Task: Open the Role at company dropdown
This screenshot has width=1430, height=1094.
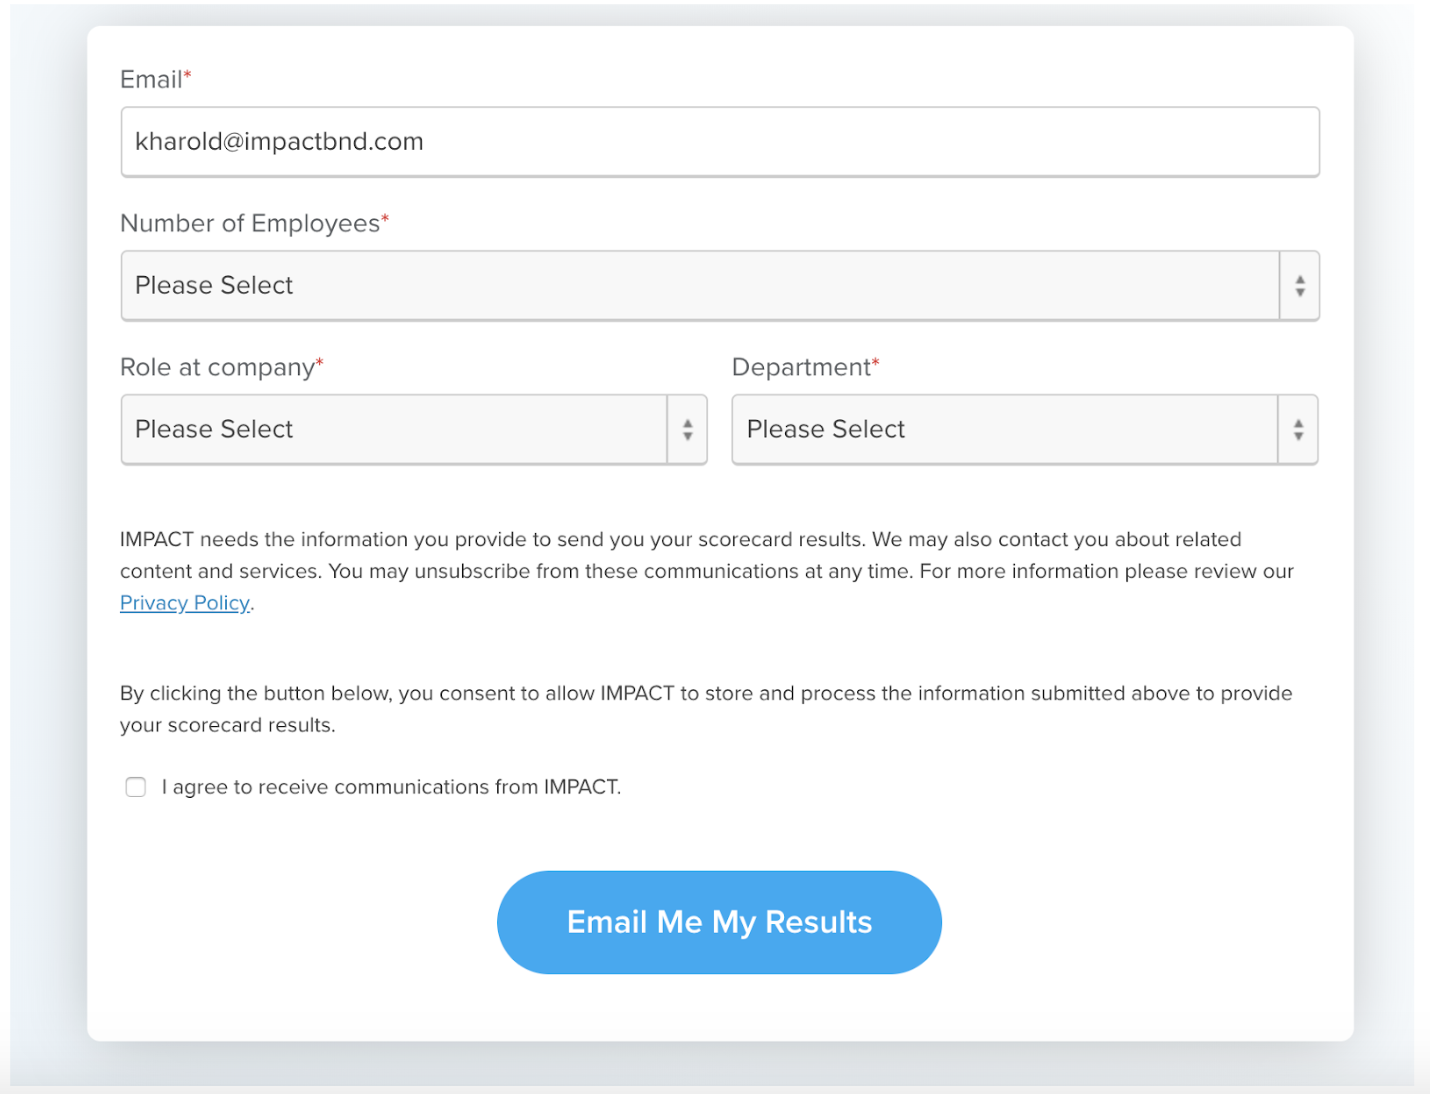Action: coord(414,430)
